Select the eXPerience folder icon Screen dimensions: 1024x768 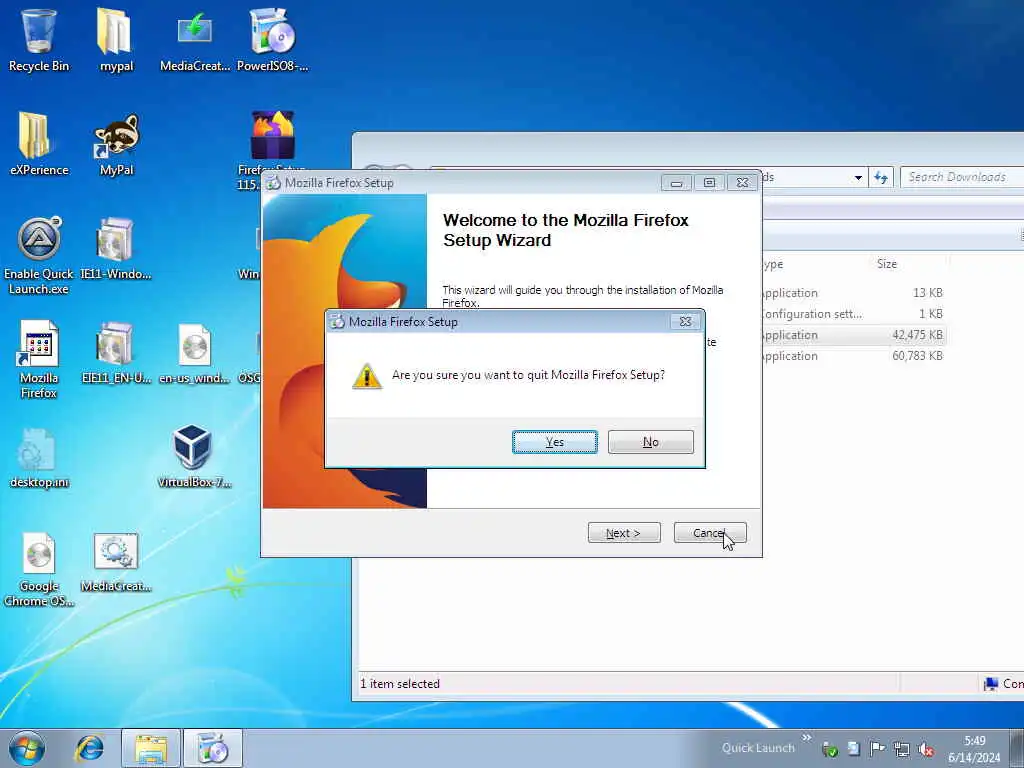[39, 144]
